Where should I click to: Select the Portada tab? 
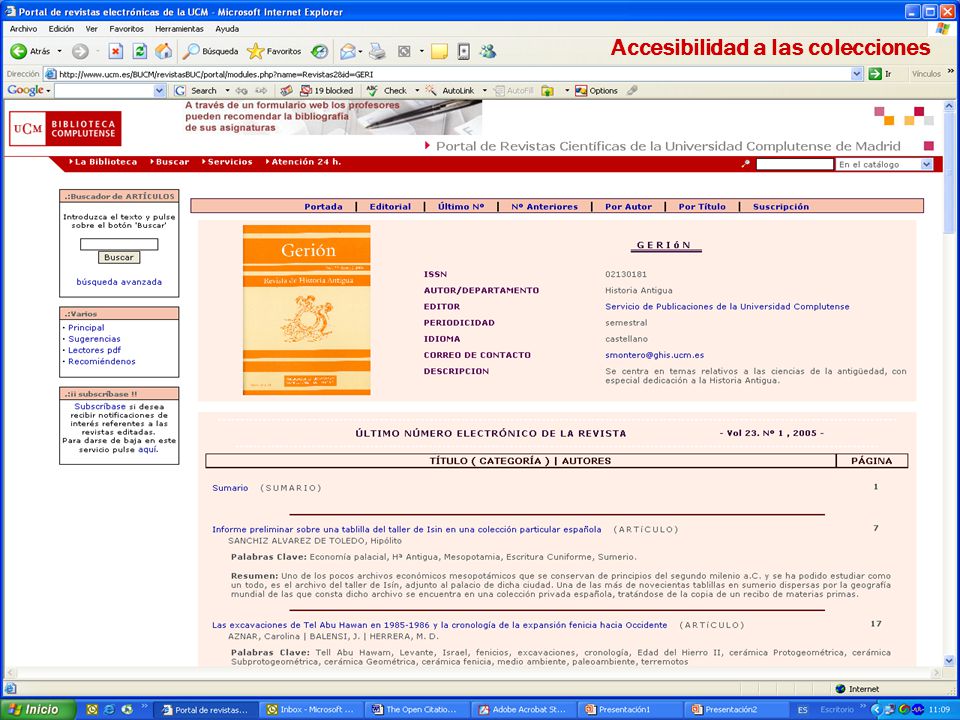click(x=323, y=207)
